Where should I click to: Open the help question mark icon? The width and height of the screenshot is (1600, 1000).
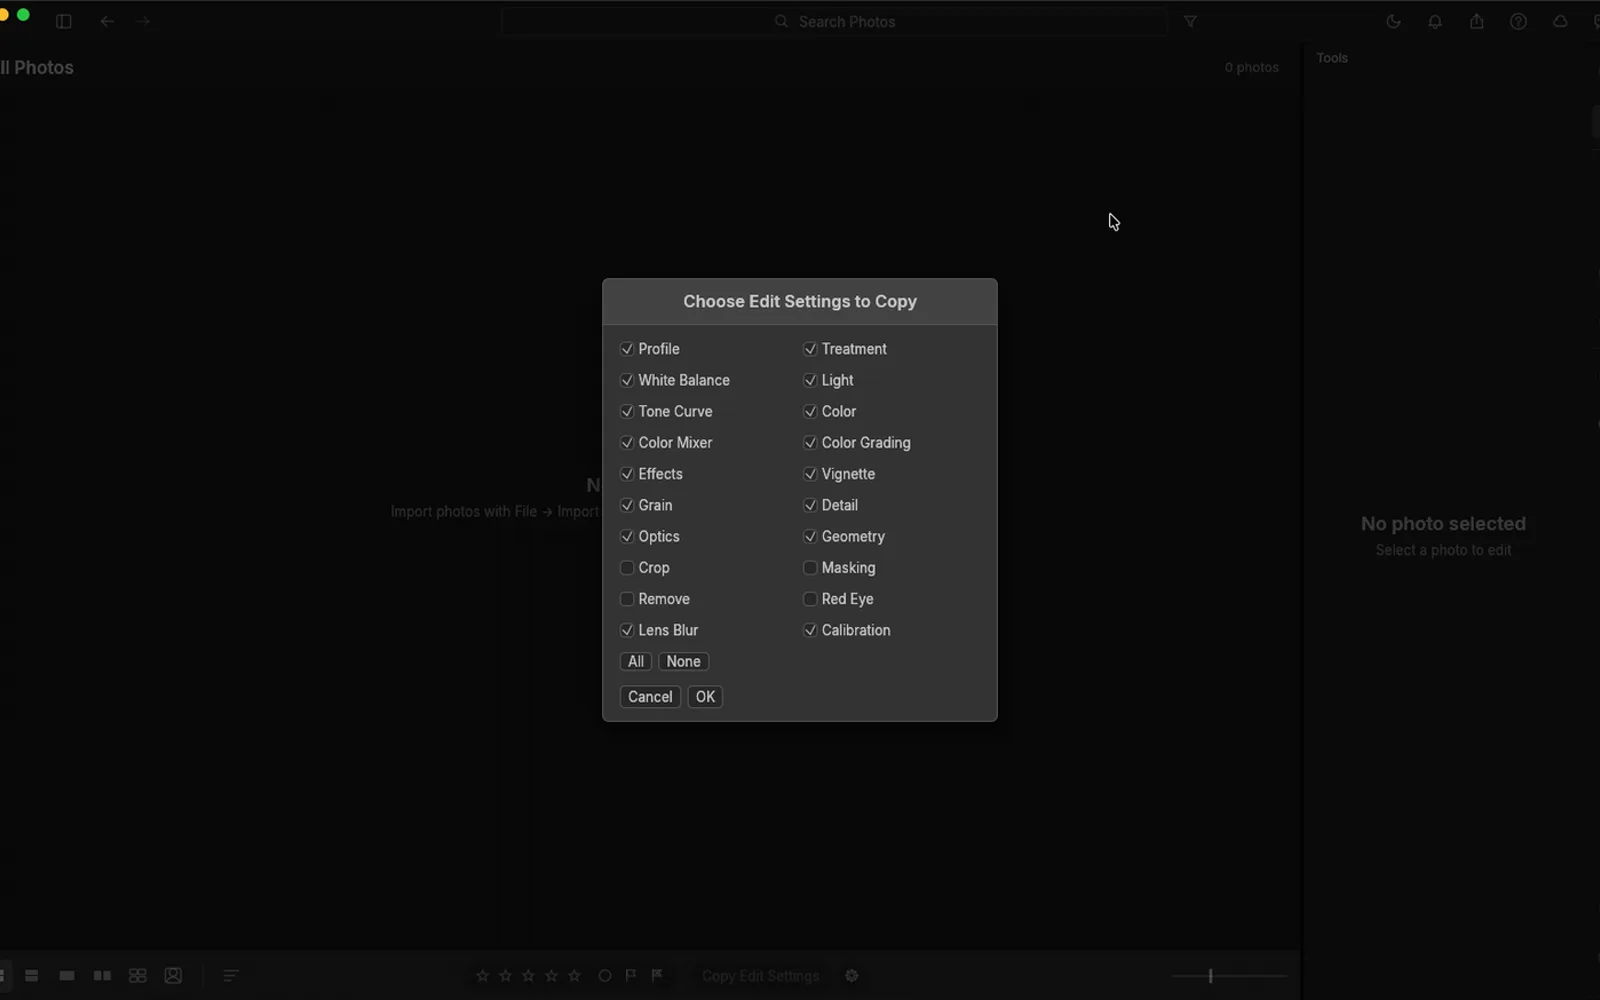pyautogui.click(x=1518, y=21)
